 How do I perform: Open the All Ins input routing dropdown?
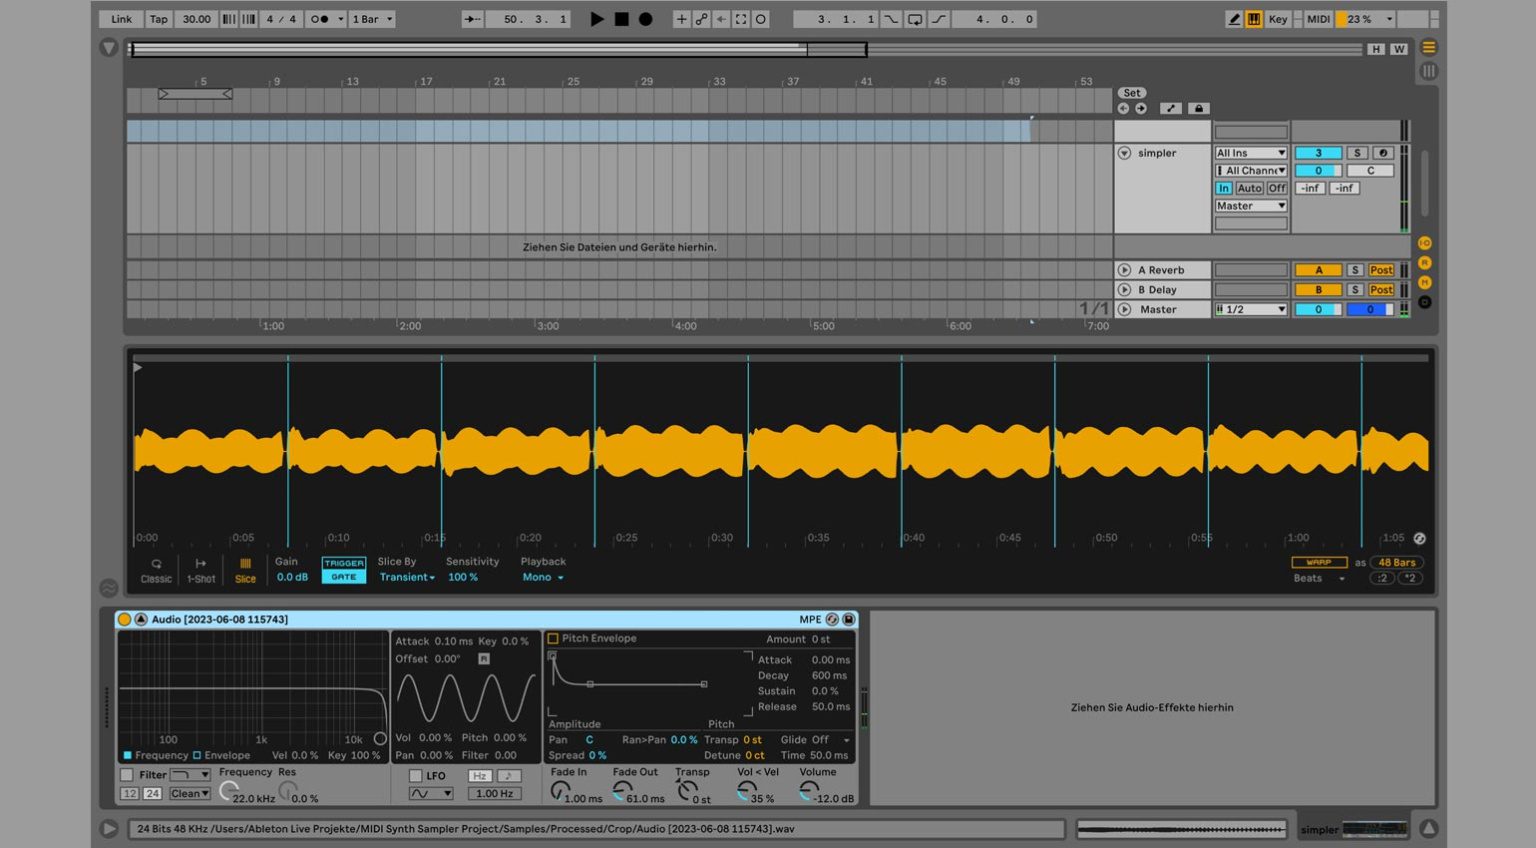coord(1250,152)
